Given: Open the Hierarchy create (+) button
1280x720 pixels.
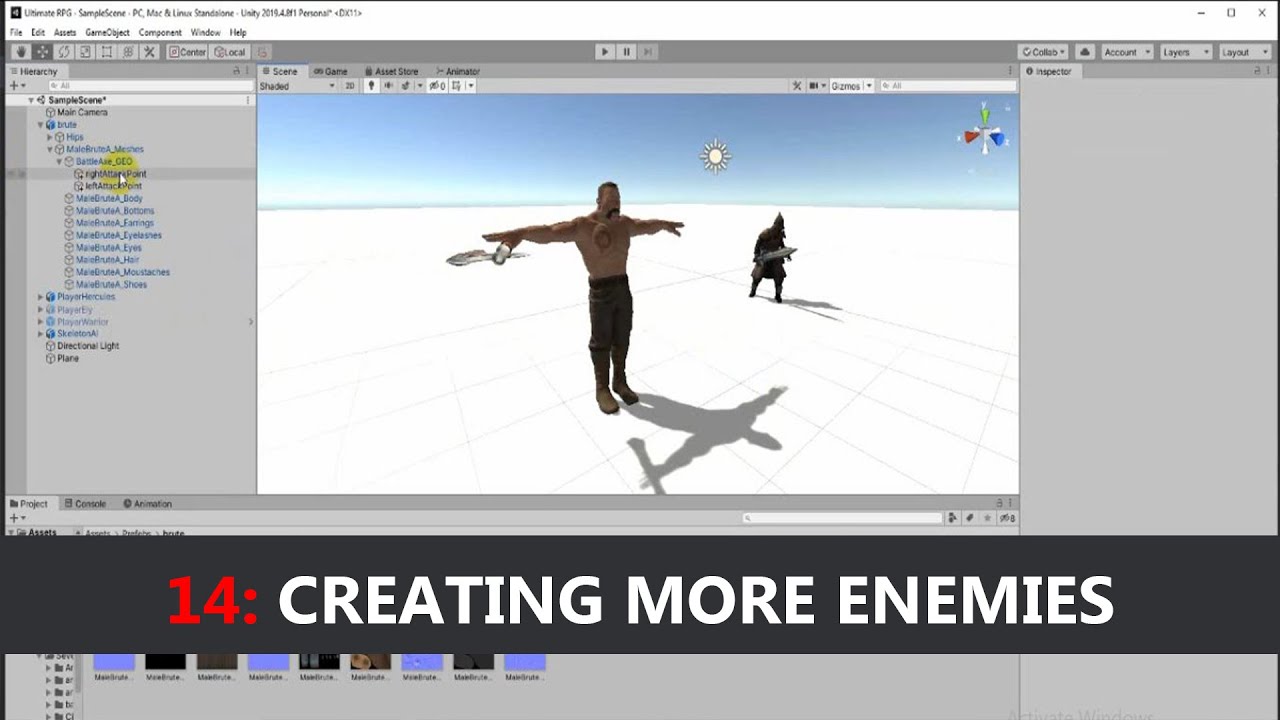Looking at the screenshot, I should 16,86.
